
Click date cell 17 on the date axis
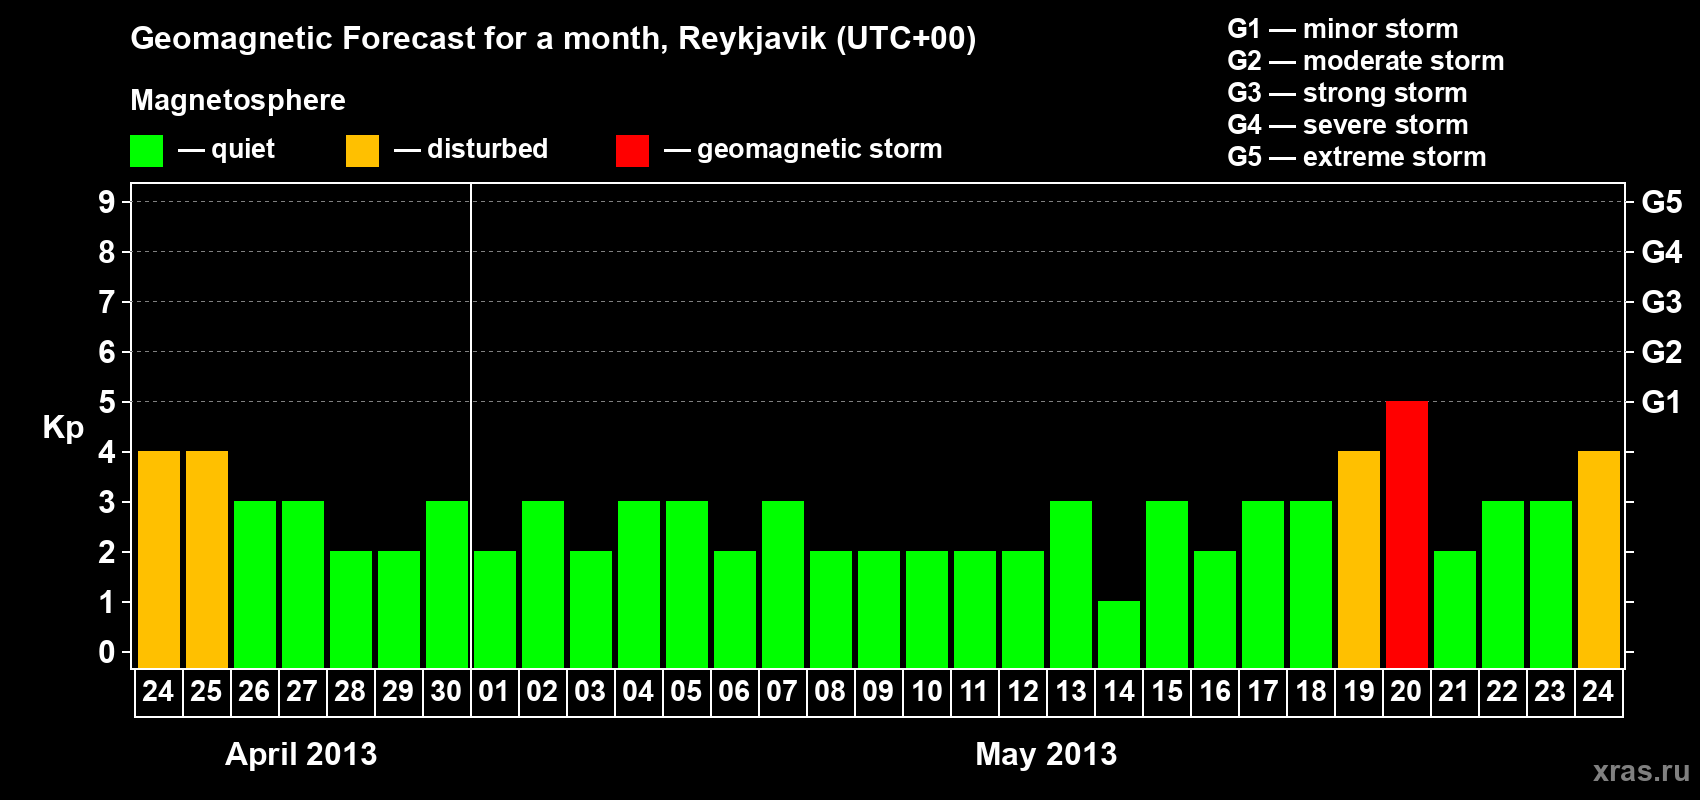1263,692
